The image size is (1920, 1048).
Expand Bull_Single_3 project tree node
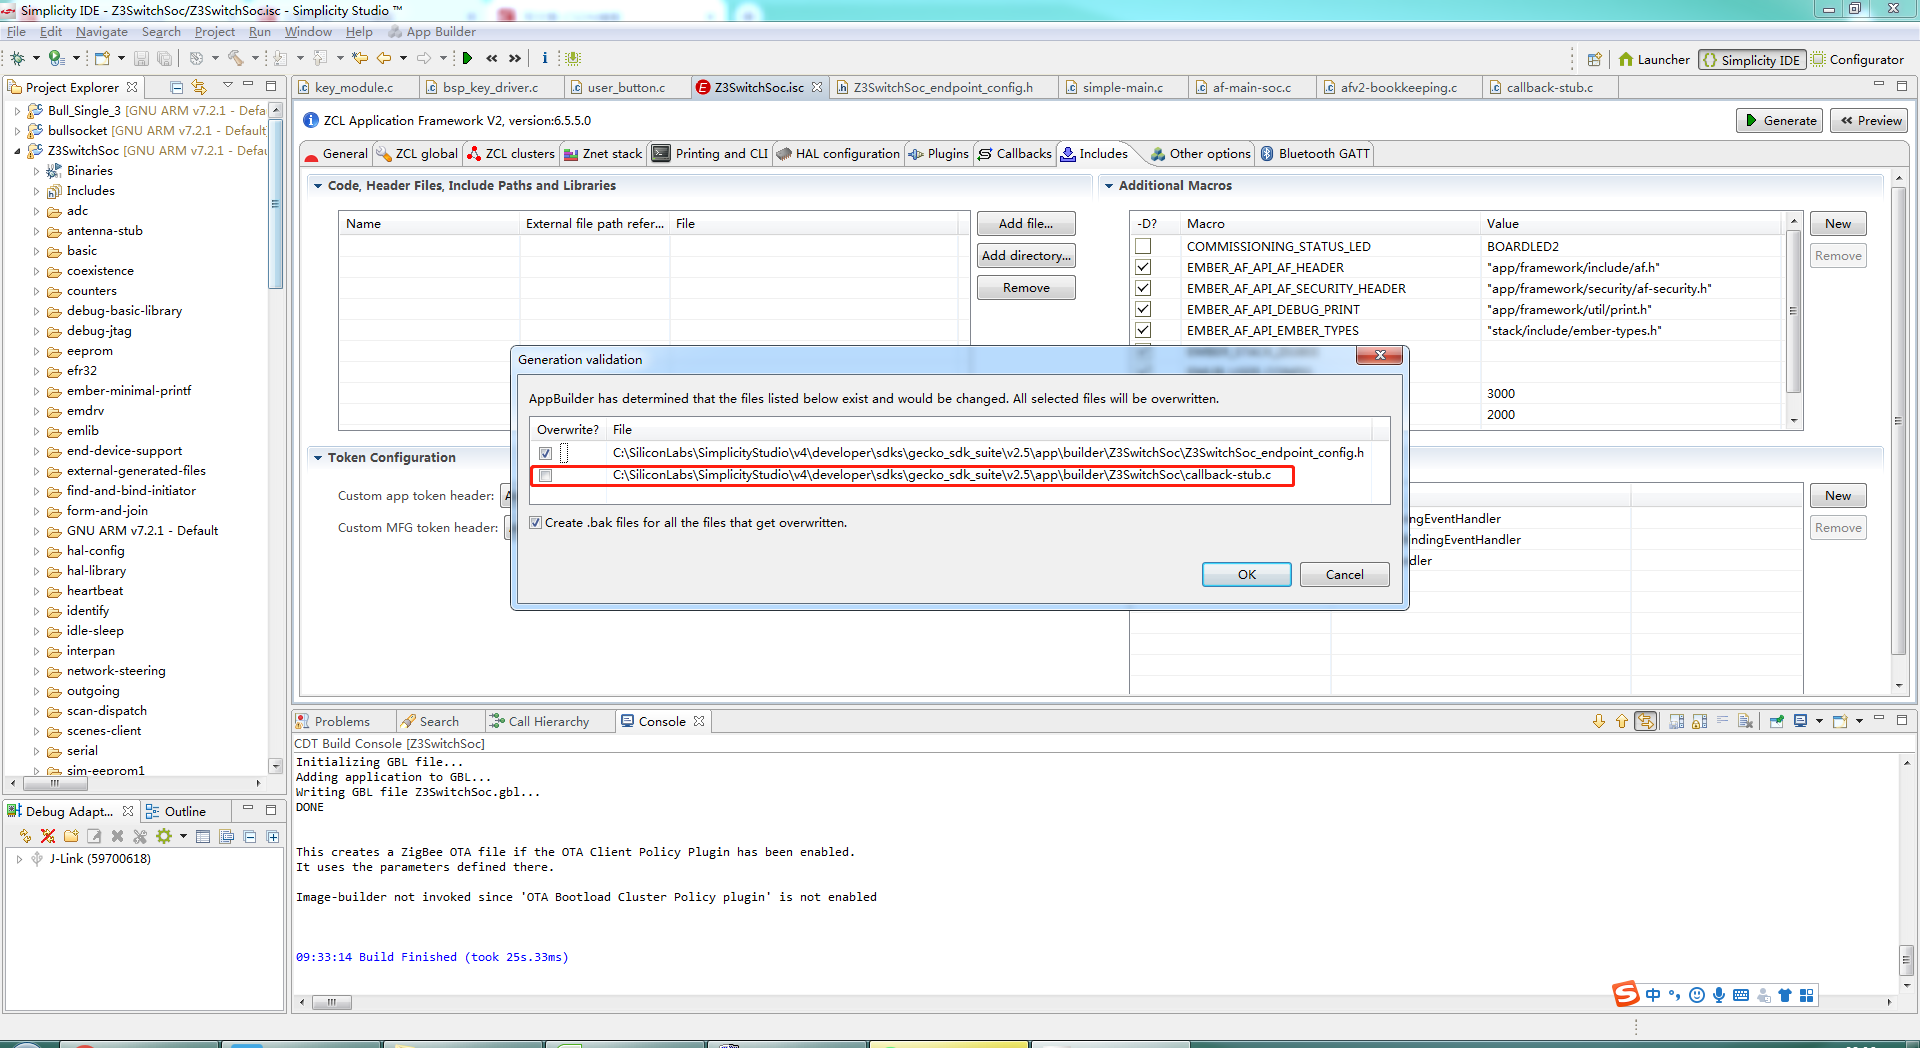pos(17,111)
